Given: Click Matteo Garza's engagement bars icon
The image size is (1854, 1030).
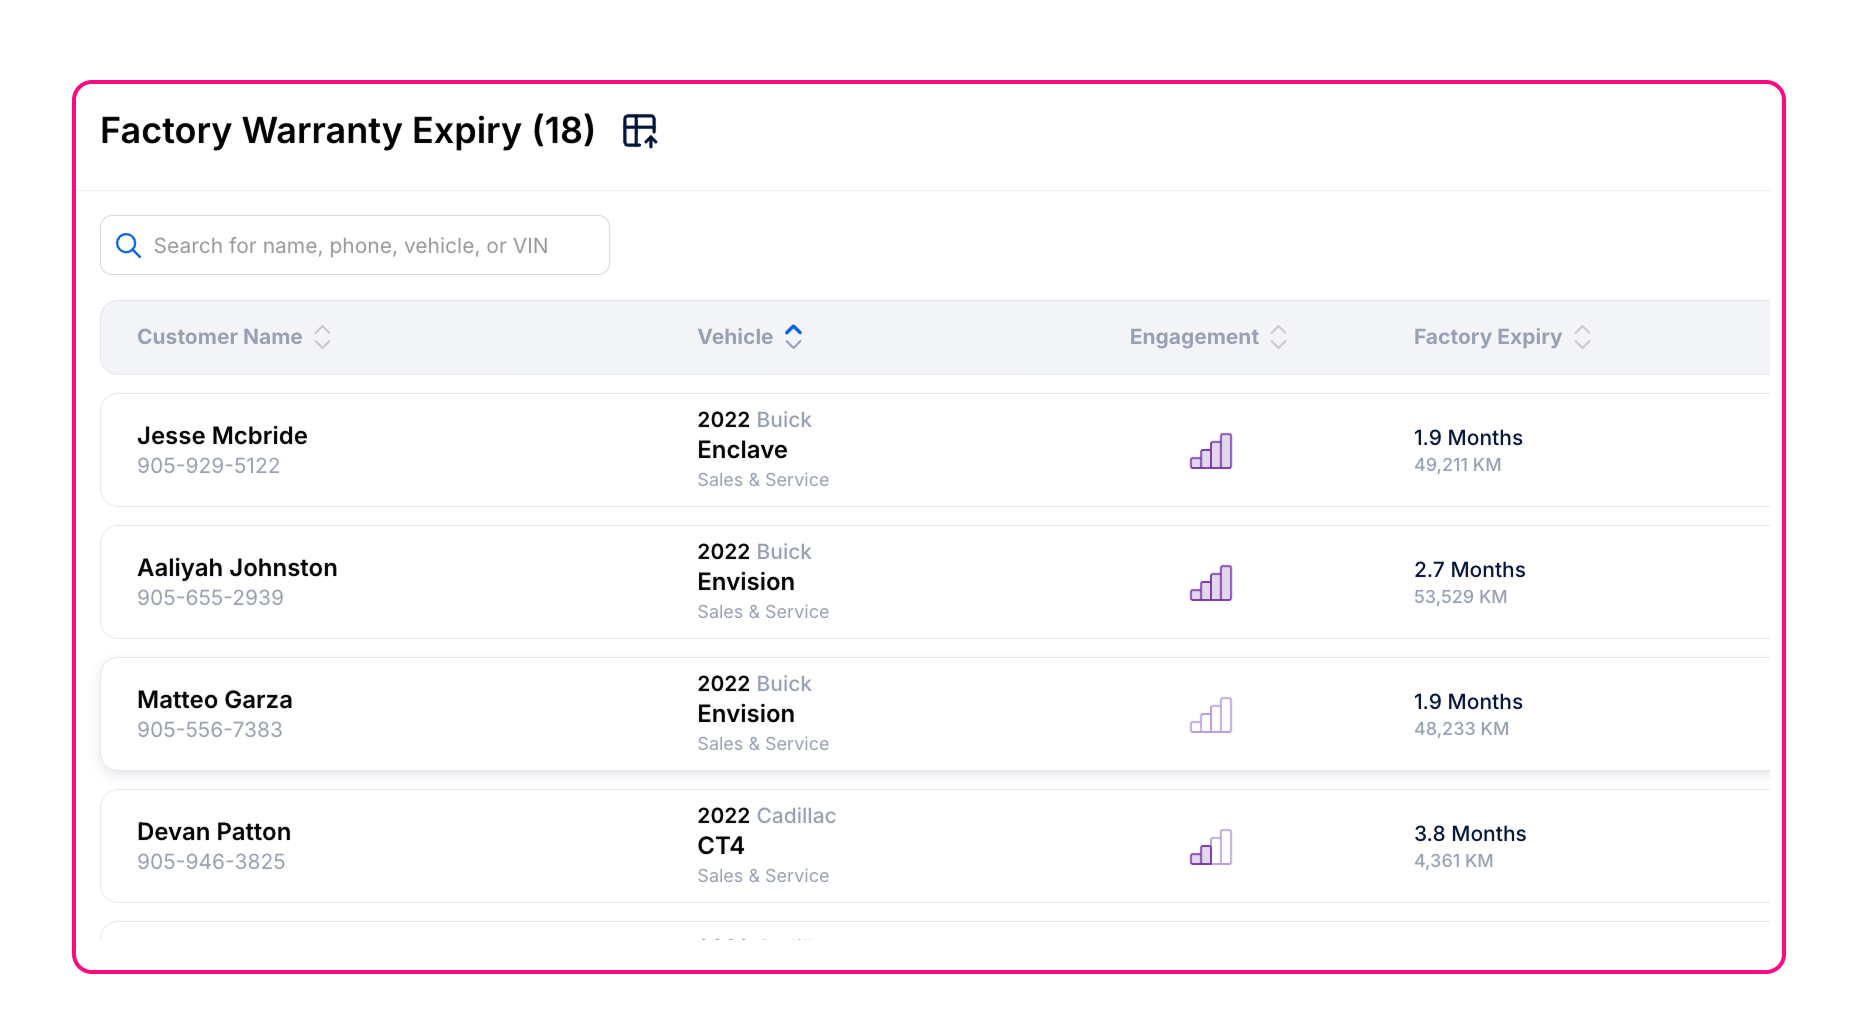Looking at the screenshot, I should point(1210,715).
